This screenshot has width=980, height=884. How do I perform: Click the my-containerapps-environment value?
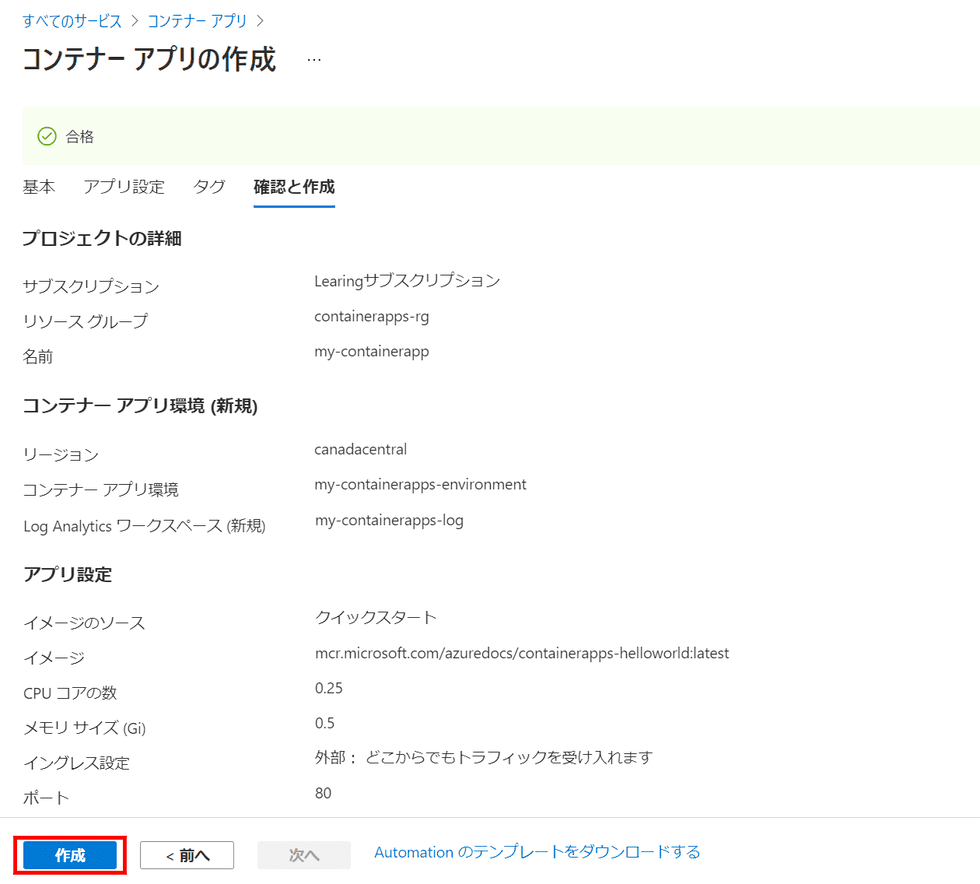pos(420,485)
